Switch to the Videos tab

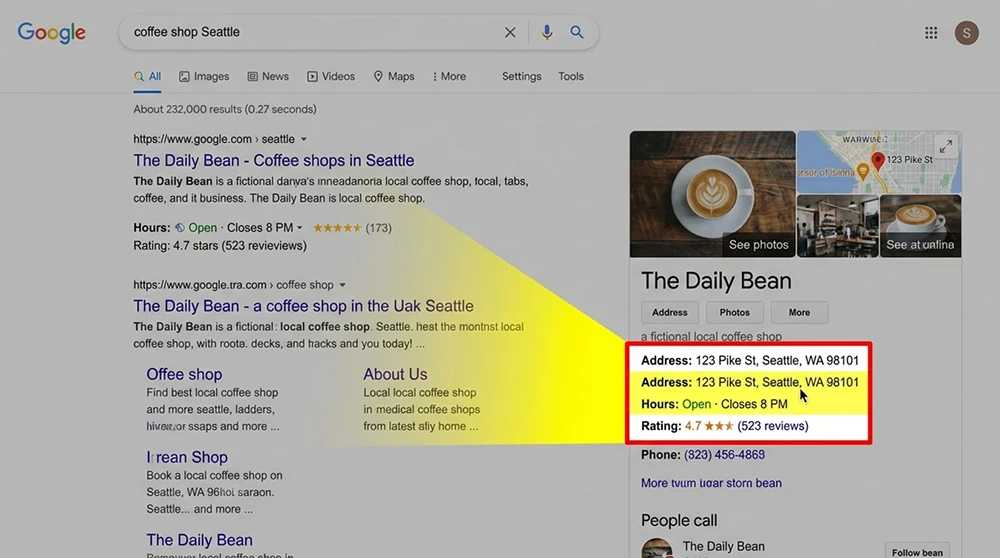[x=331, y=77]
